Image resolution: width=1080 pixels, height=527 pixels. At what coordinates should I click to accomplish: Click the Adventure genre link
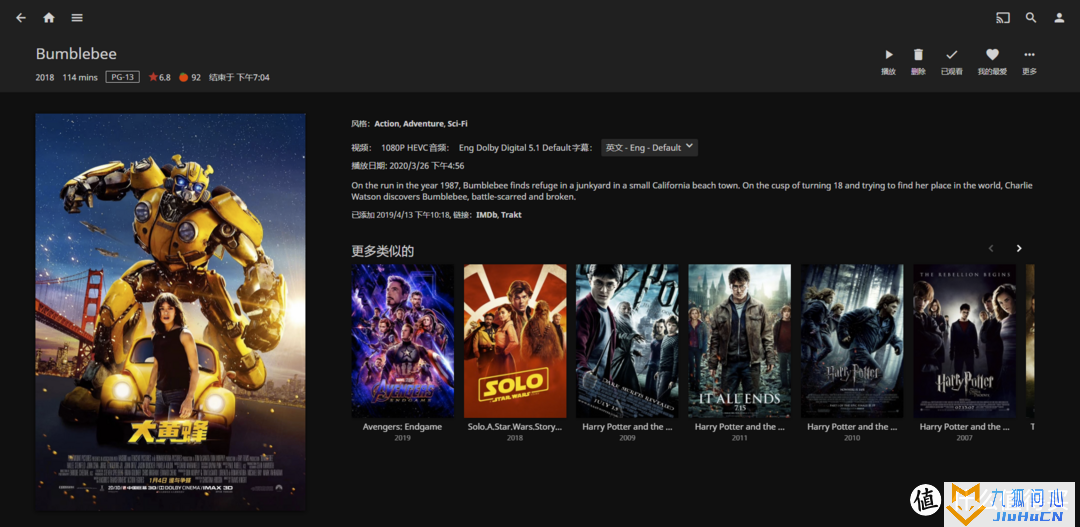[423, 124]
